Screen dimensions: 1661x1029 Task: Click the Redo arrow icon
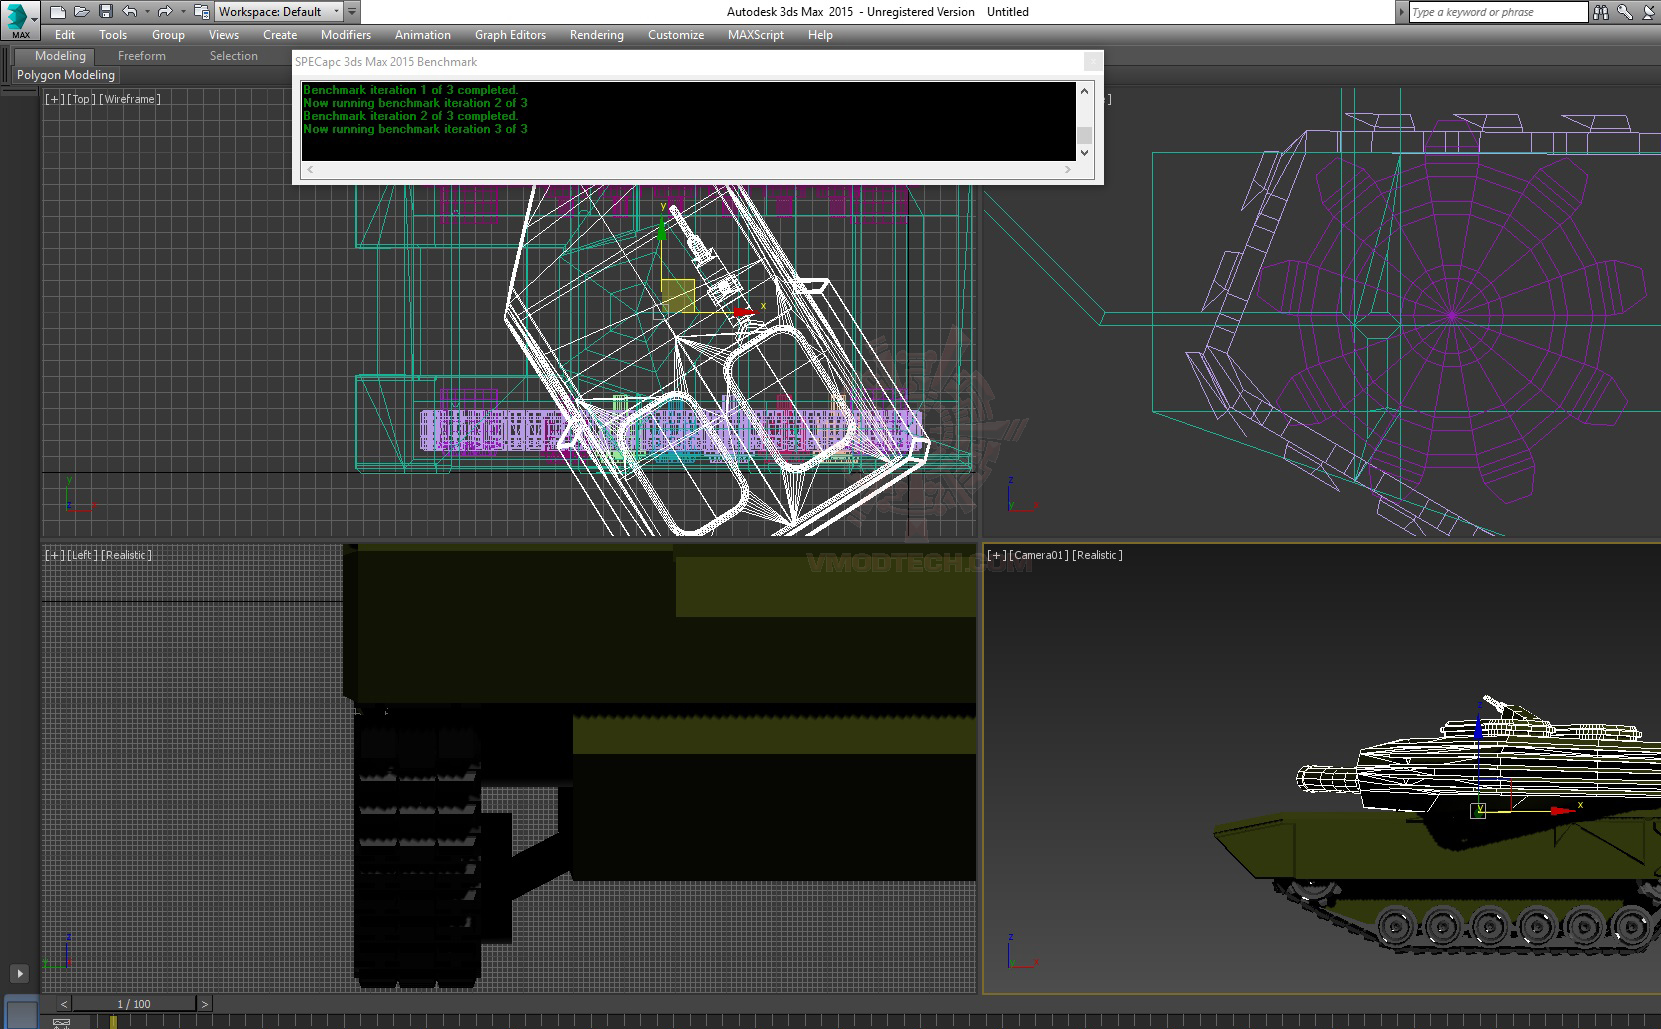(165, 12)
